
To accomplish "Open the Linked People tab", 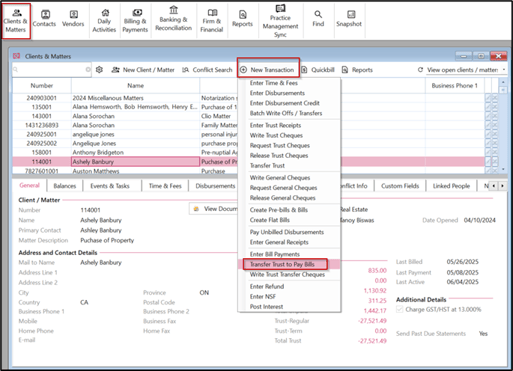I will (451, 186).
